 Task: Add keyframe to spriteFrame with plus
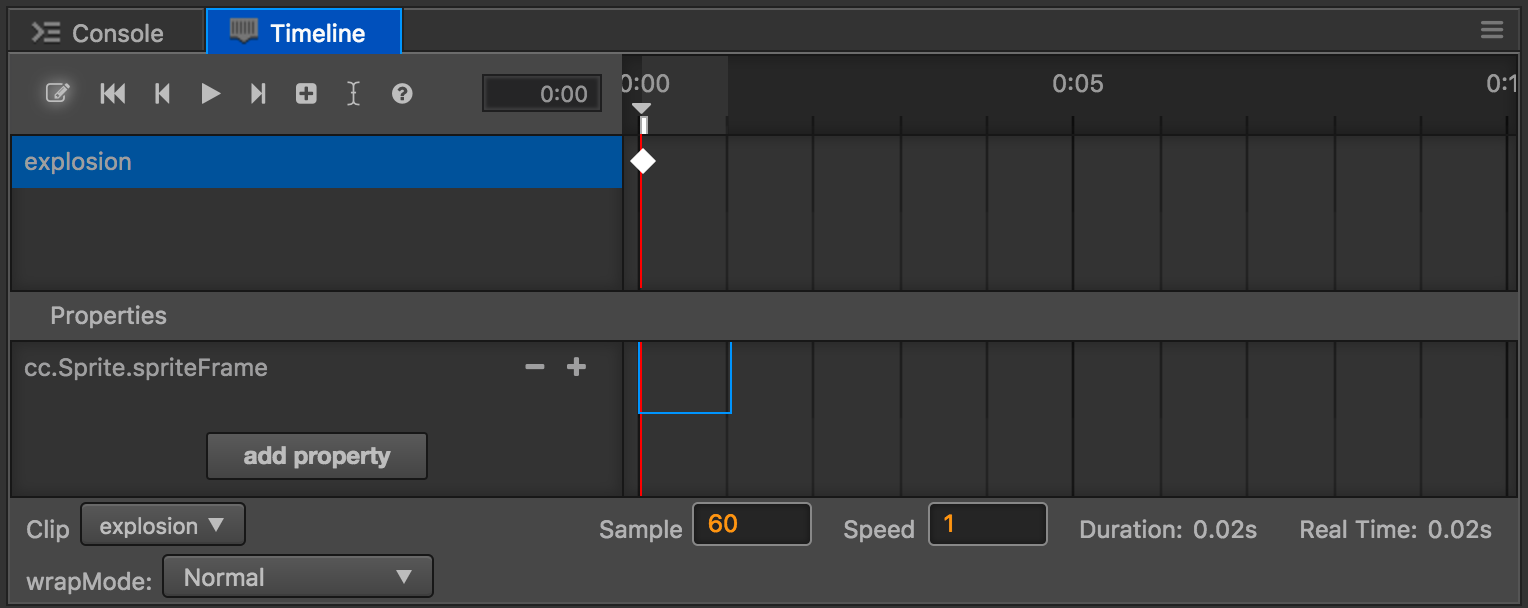point(576,367)
